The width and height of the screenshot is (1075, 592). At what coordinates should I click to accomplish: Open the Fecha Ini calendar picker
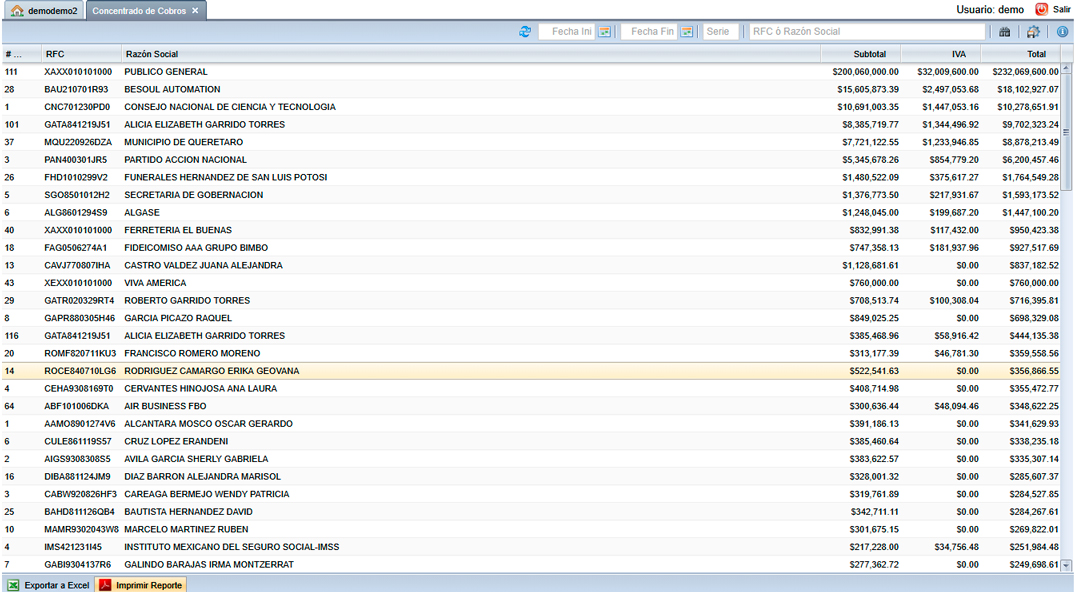(x=604, y=32)
